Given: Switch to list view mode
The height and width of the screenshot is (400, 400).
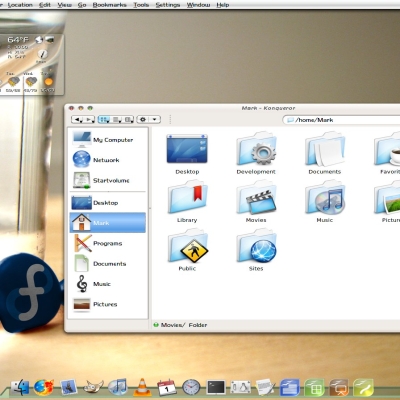Looking at the screenshot, I should [116, 119].
